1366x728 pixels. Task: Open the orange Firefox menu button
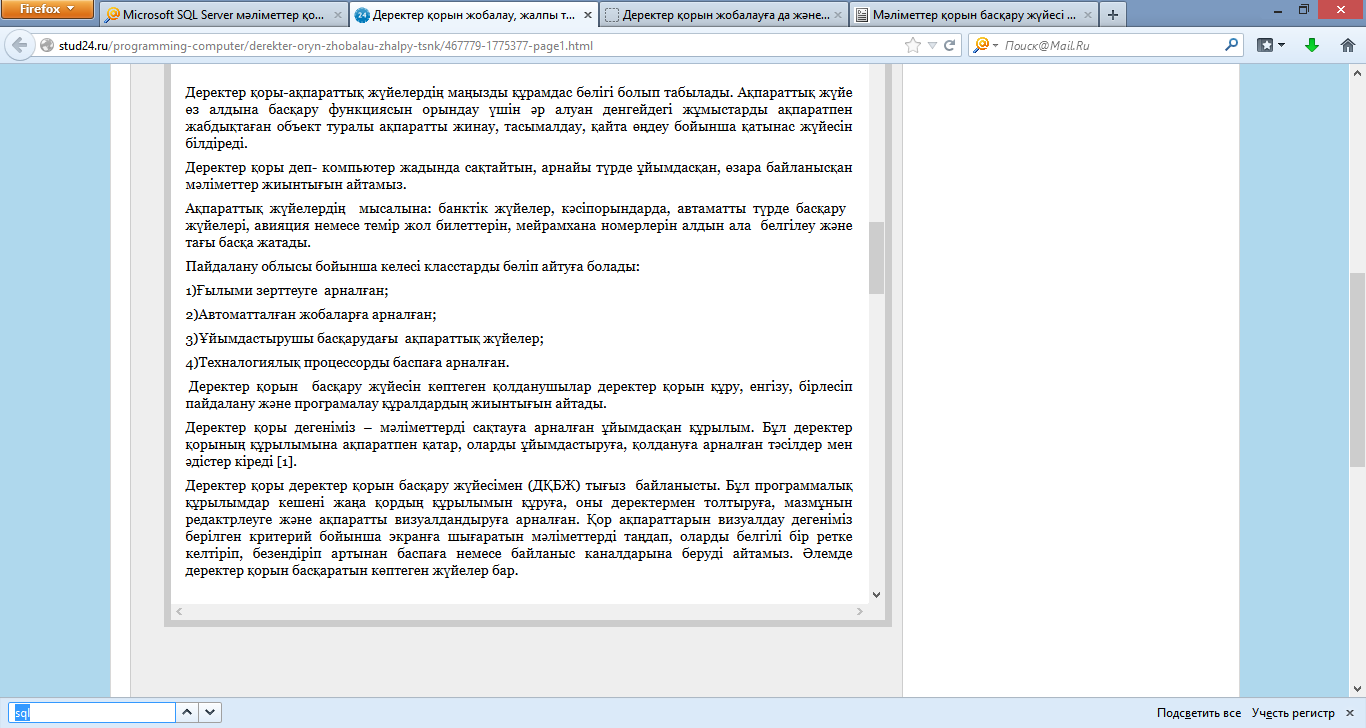click(x=47, y=10)
